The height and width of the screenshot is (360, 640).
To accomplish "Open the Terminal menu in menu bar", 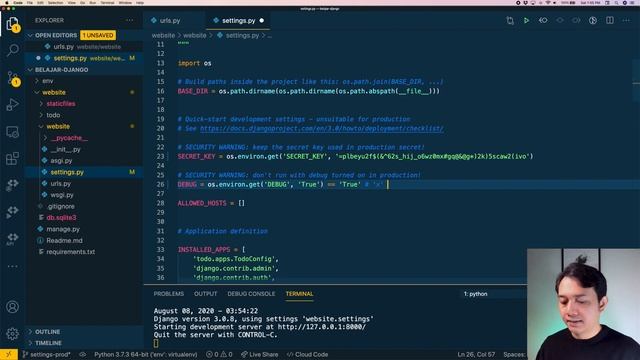I will click(x=107, y=2).
